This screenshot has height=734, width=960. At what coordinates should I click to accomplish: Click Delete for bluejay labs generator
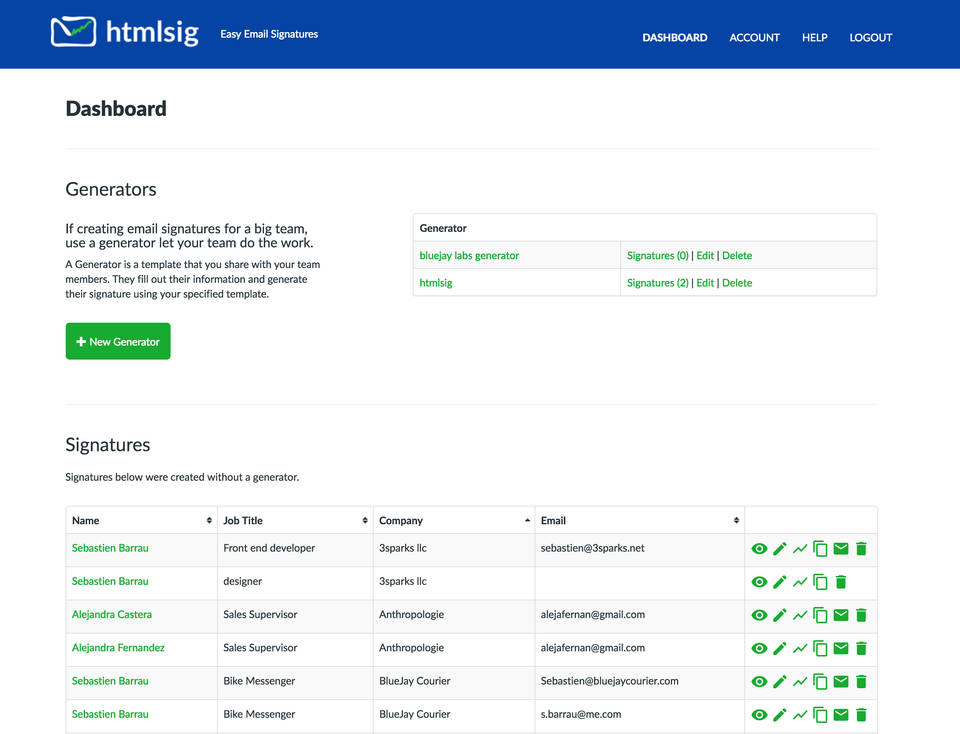pos(737,256)
